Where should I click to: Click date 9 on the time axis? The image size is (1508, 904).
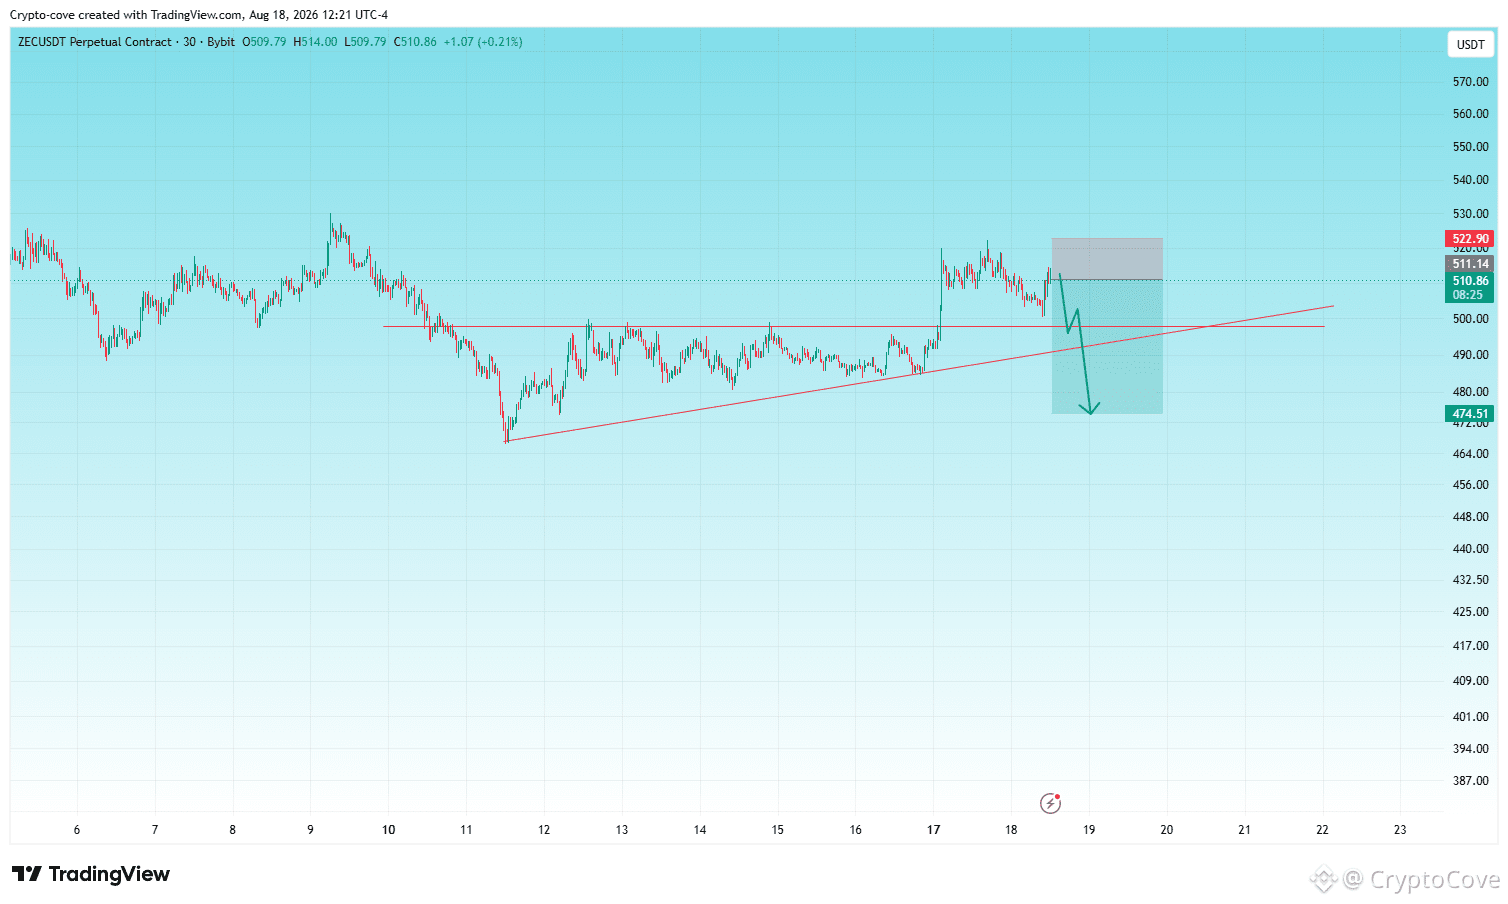[x=310, y=830]
